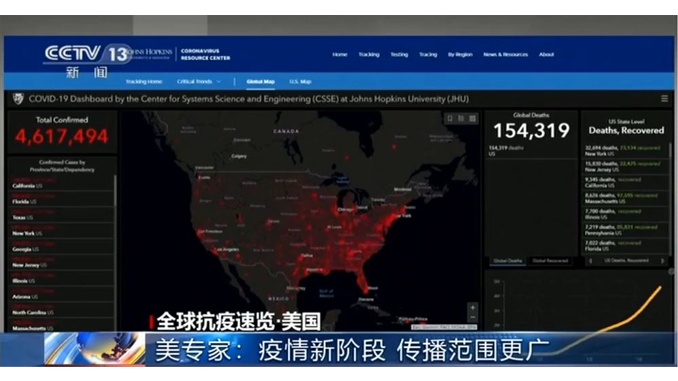
Task: Open the Testing menu in top navigation
Action: [x=399, y=54]
